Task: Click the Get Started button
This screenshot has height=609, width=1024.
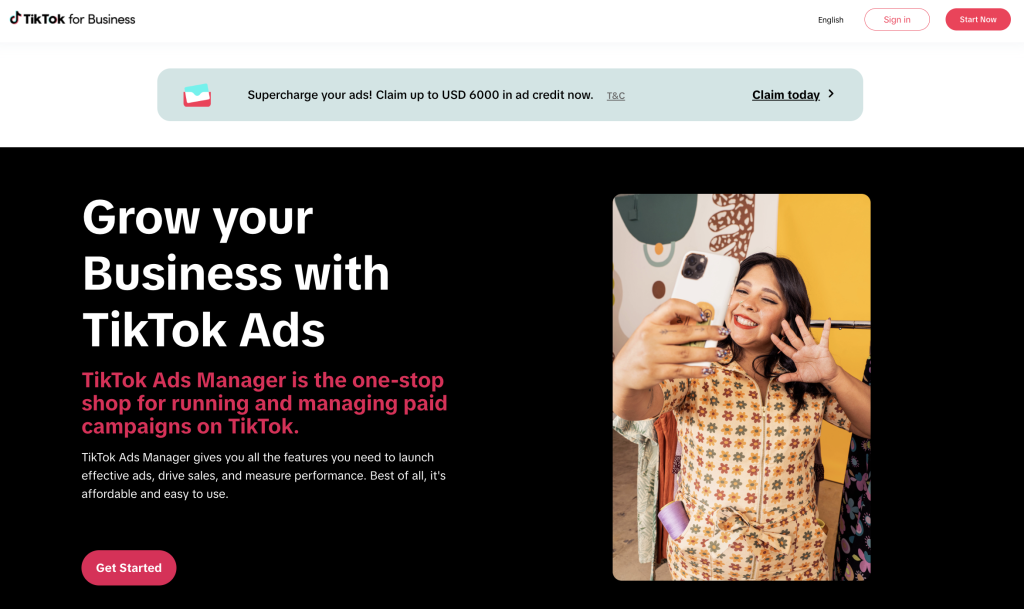Action: coord(129,568)
